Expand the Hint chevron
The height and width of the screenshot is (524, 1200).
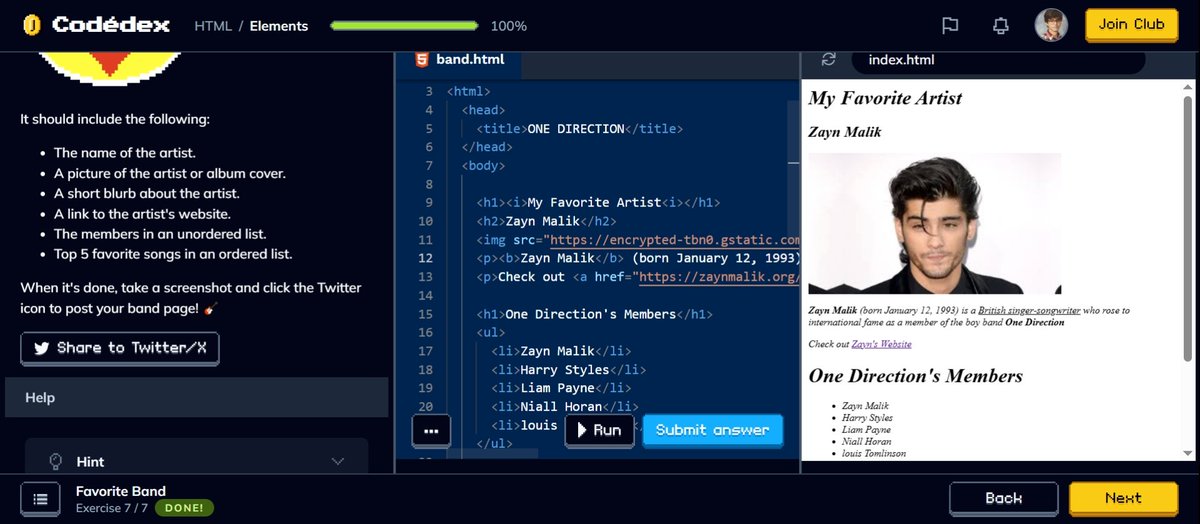(337, 462)
